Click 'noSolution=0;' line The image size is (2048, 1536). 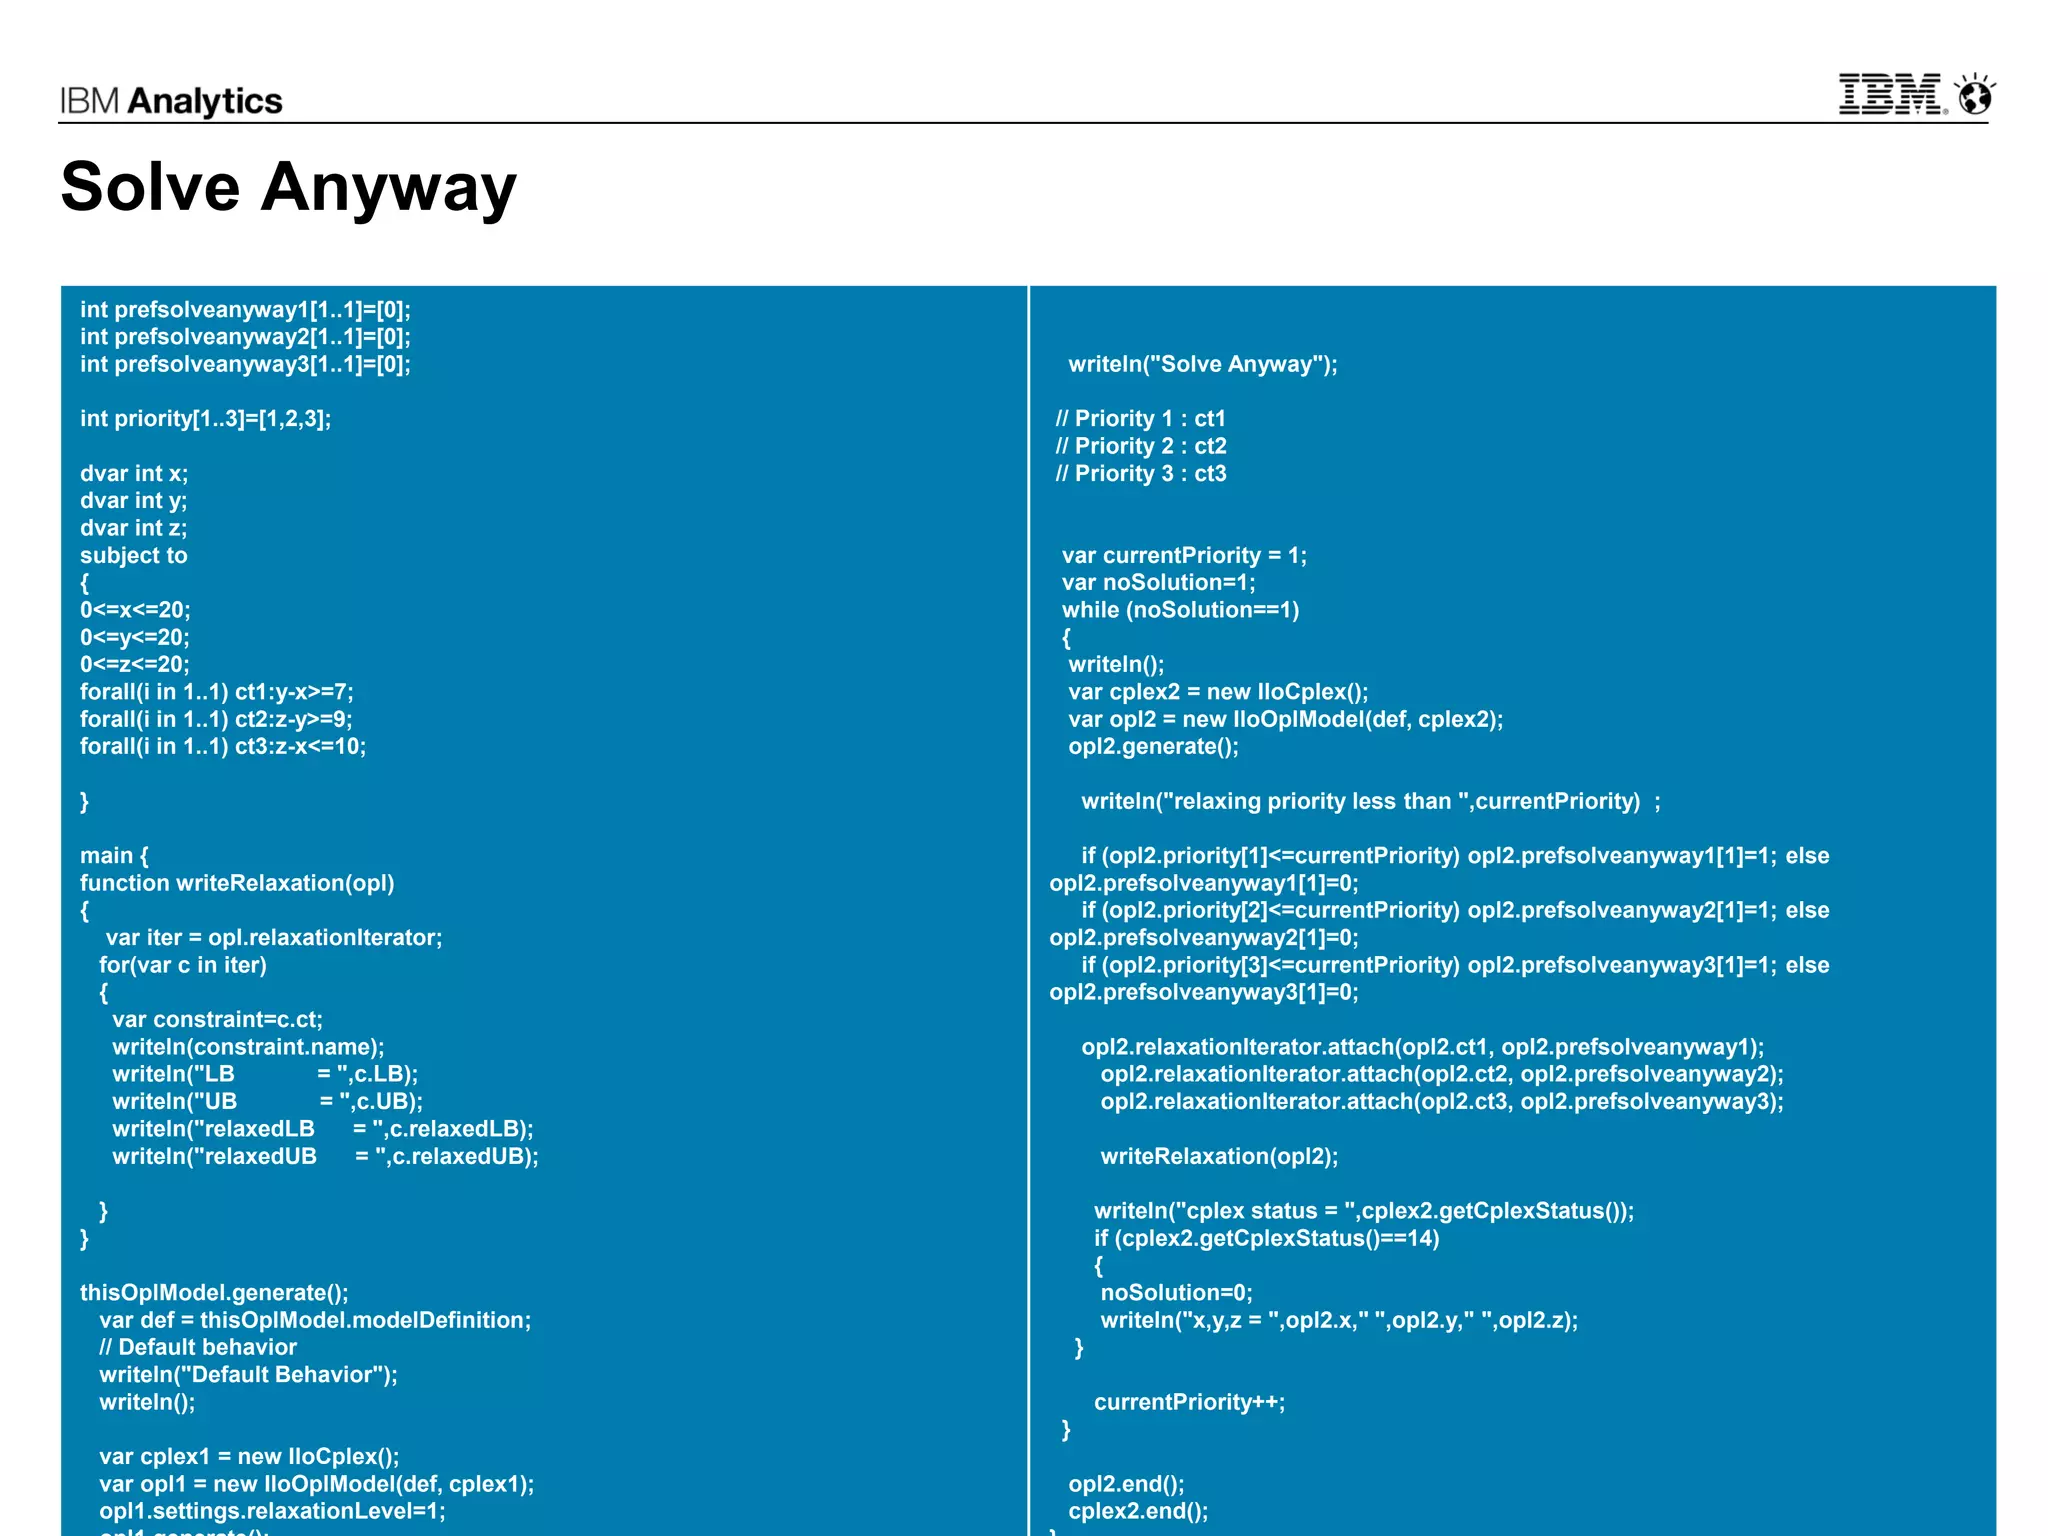[x=1177, y=1293]
